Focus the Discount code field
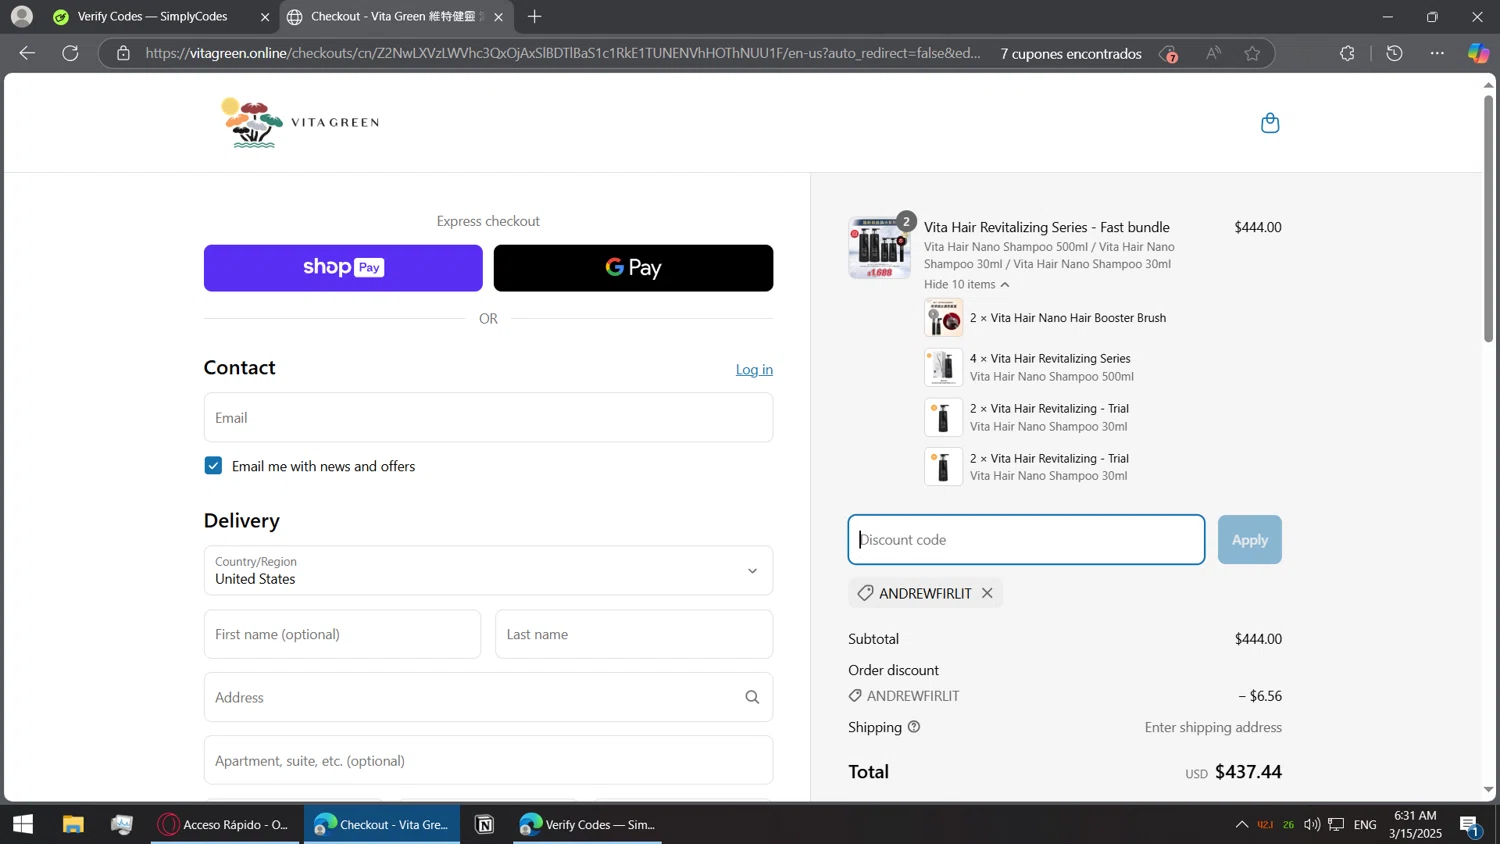This screenshot has height=844, width=1500. pyautogui.click(x=1026, y=540)
